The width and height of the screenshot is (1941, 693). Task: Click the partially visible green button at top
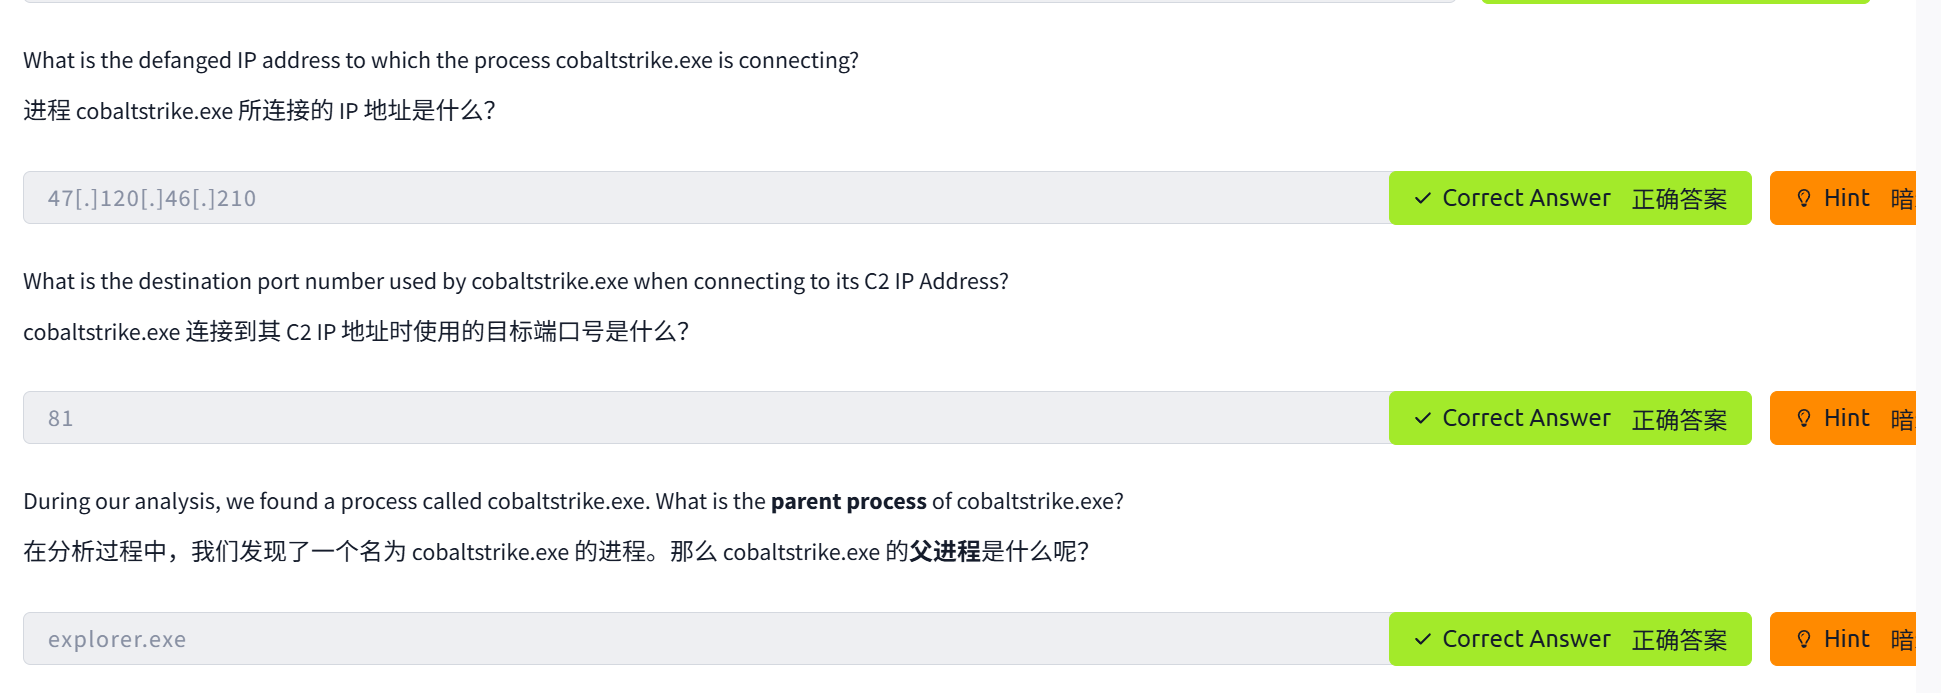click(x=1675, y=2)
